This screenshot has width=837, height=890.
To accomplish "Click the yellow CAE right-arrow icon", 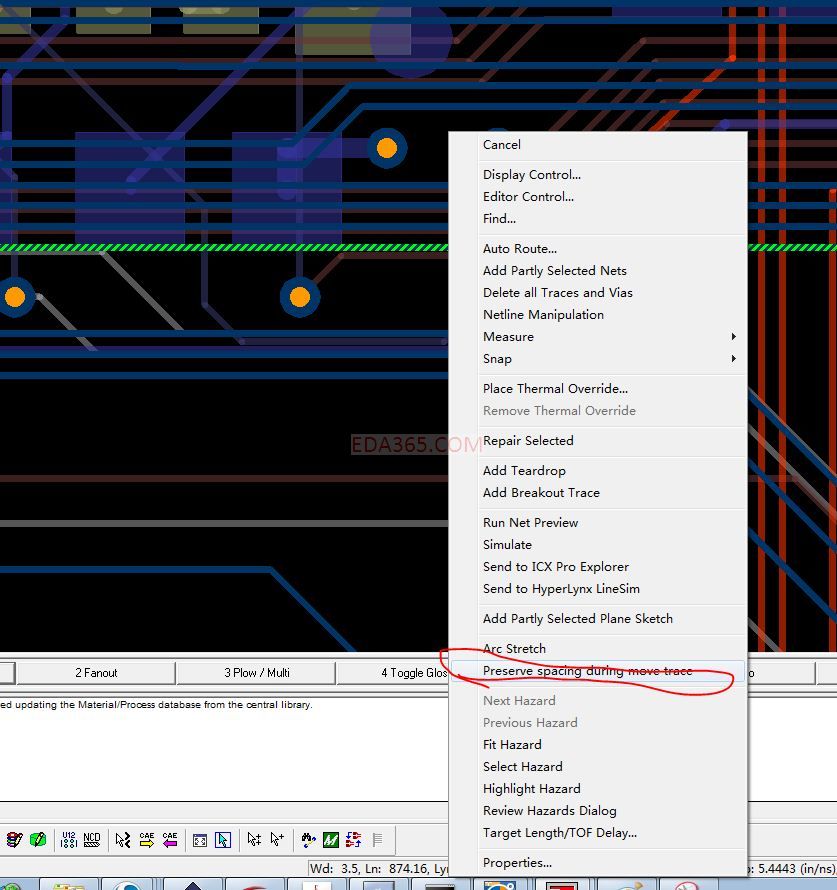I will (147, 839).
